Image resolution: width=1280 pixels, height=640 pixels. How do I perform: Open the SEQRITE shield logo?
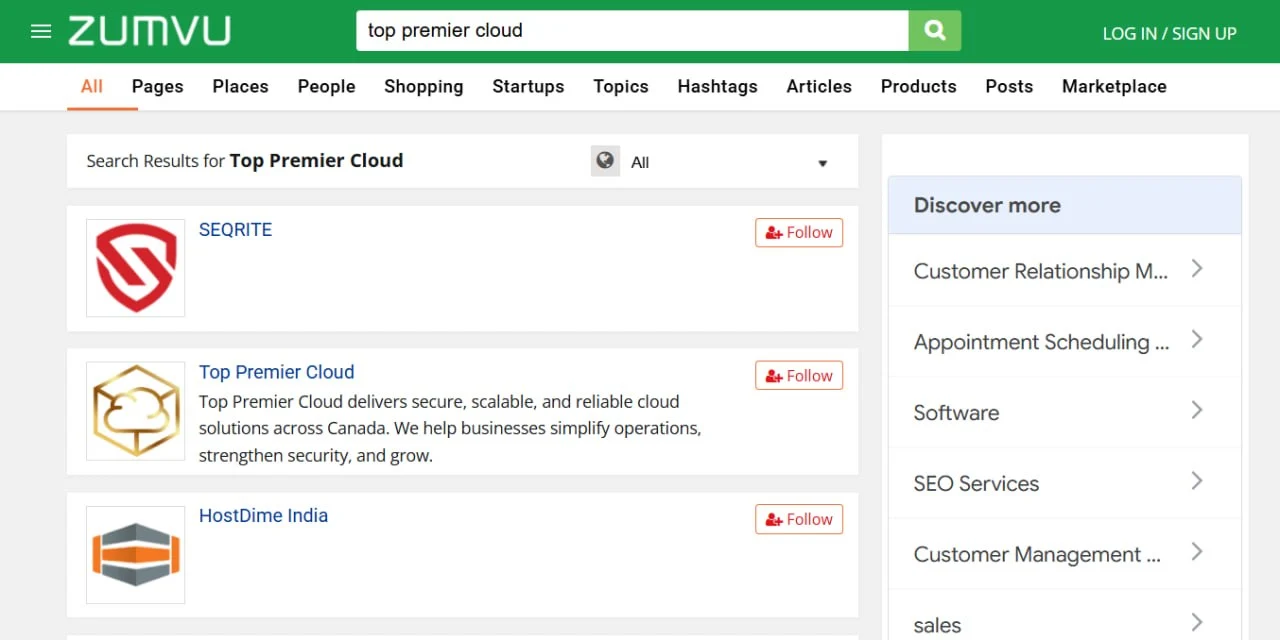(136, 268)
